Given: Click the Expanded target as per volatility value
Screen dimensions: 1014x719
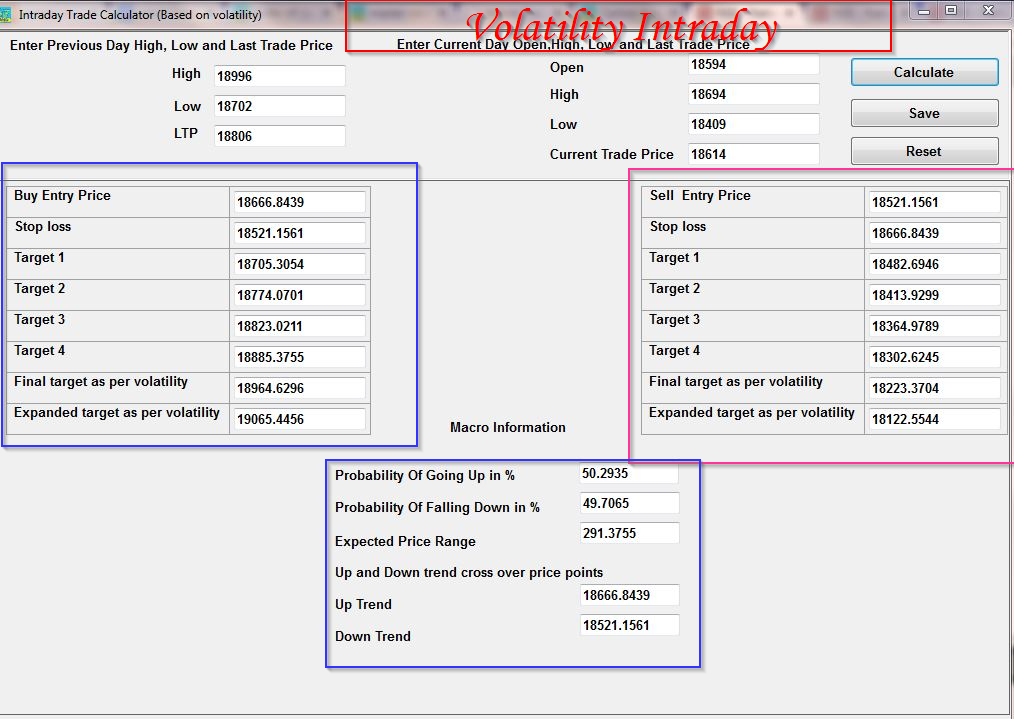Looking at the screenshot, I should point(297,419).
